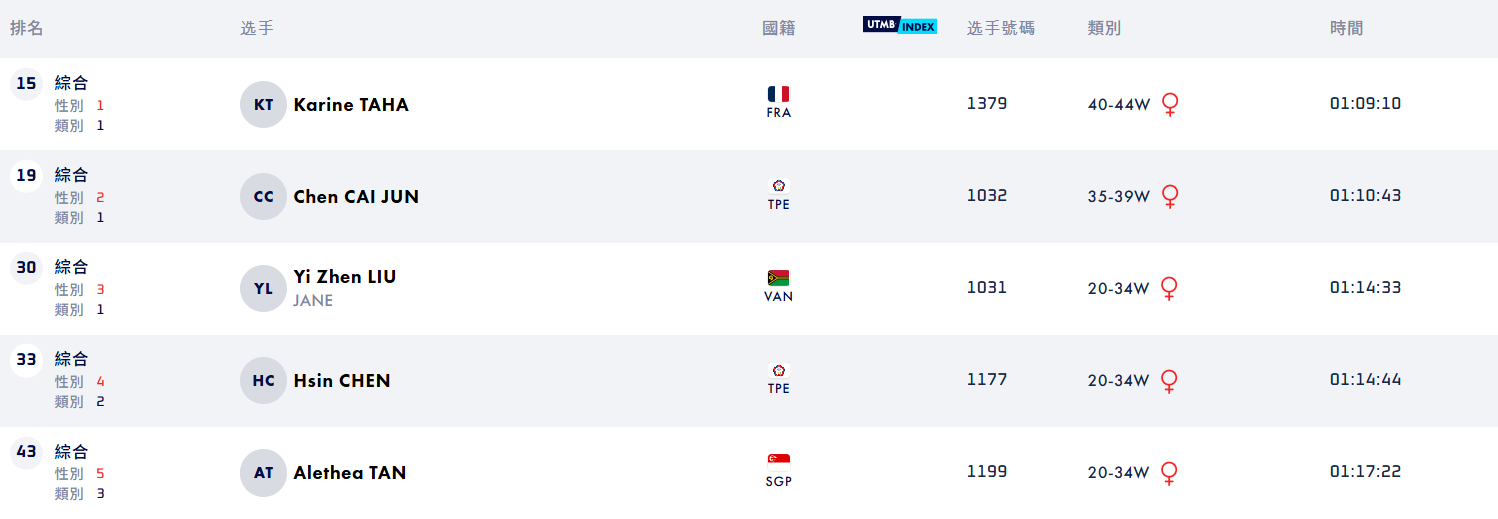Open Chen CAI JUN's result page
1498x519 pixels.
coord(356,197)
